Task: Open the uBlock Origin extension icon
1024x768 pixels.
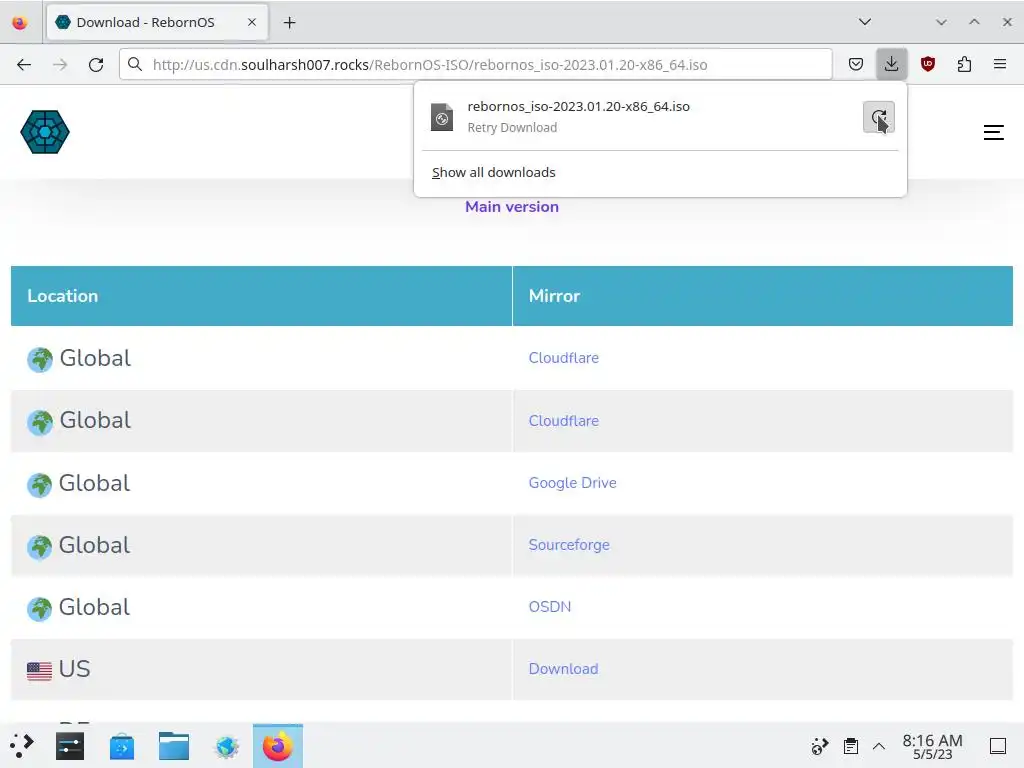Action: 927,64
